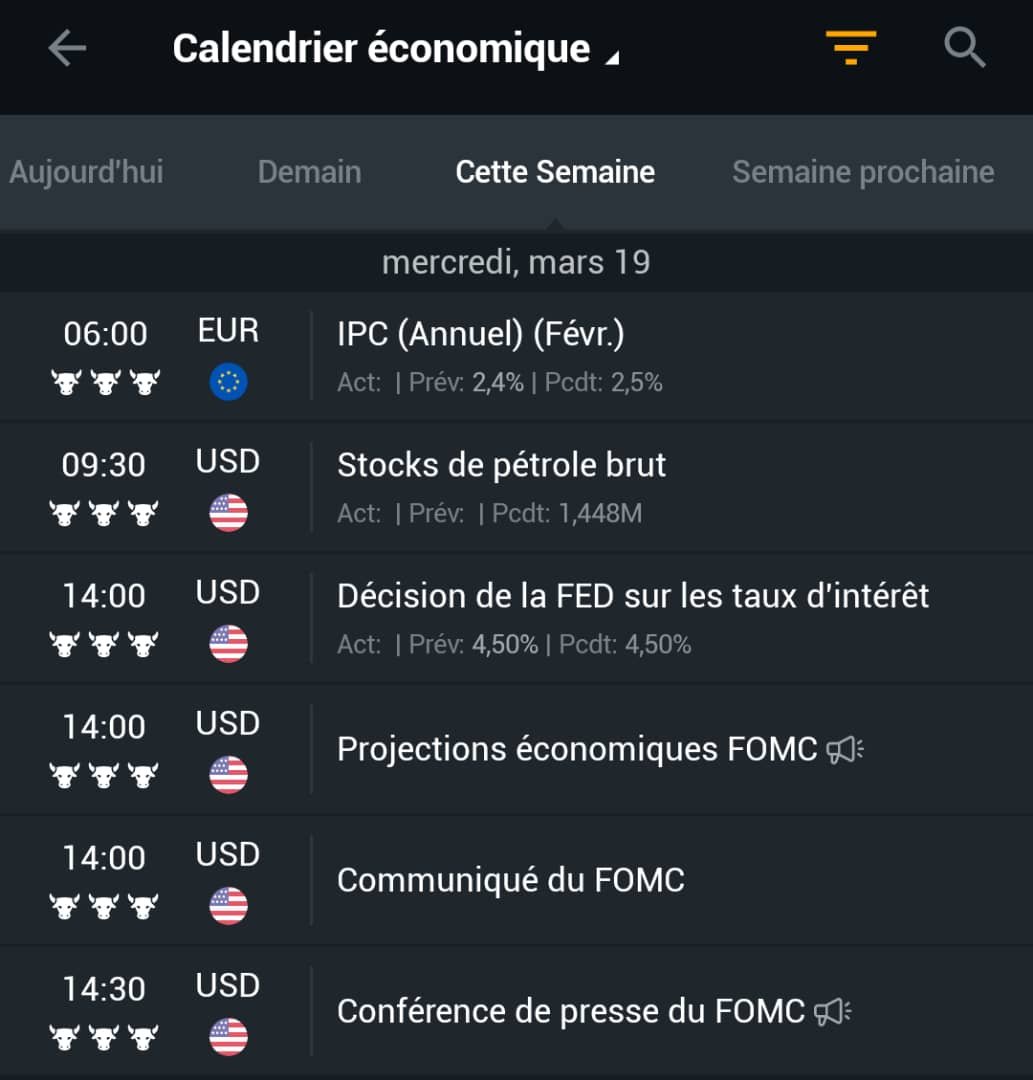Tap the megaphone icon on Projections économiques FOMC
Screen dimensions: 1033x1080
845,749
